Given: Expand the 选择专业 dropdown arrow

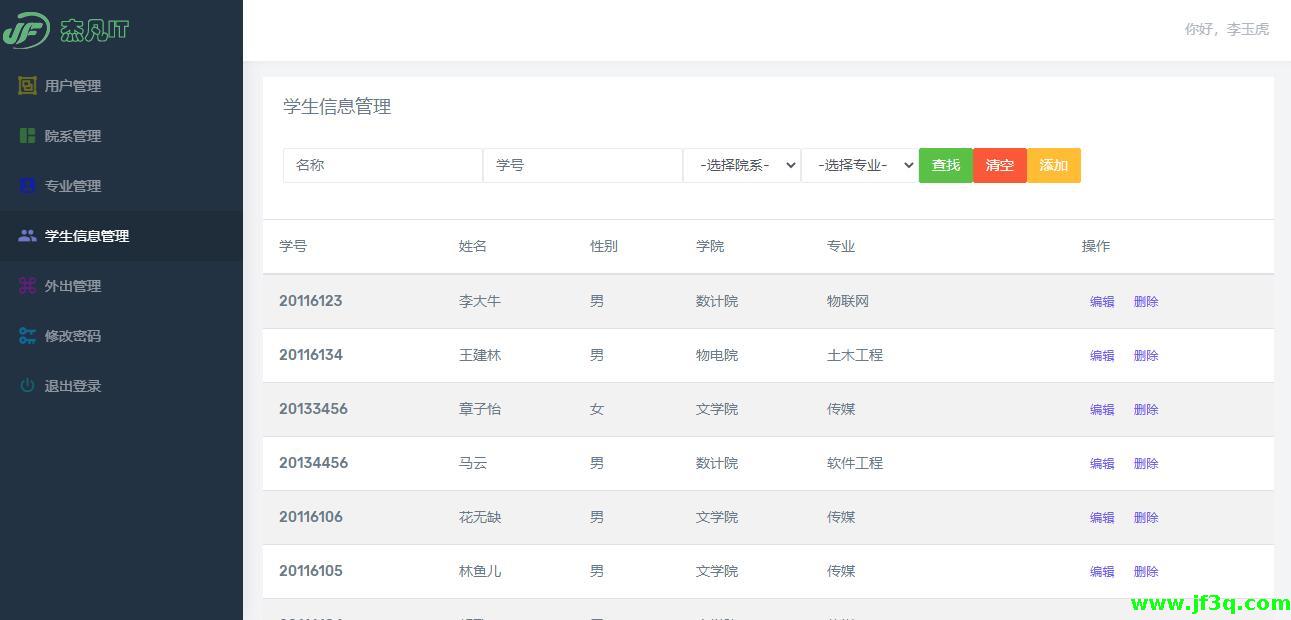Looking at the screenshot, I should pos(907,165).
